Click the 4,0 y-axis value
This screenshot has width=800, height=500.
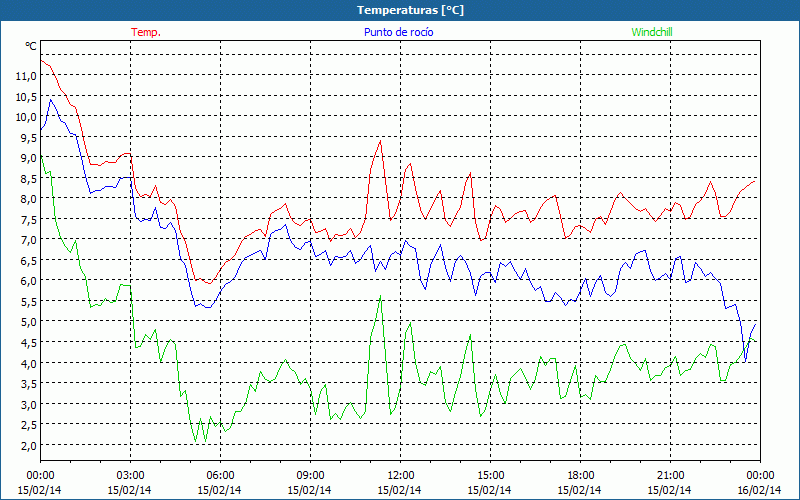tap(28, 363)
